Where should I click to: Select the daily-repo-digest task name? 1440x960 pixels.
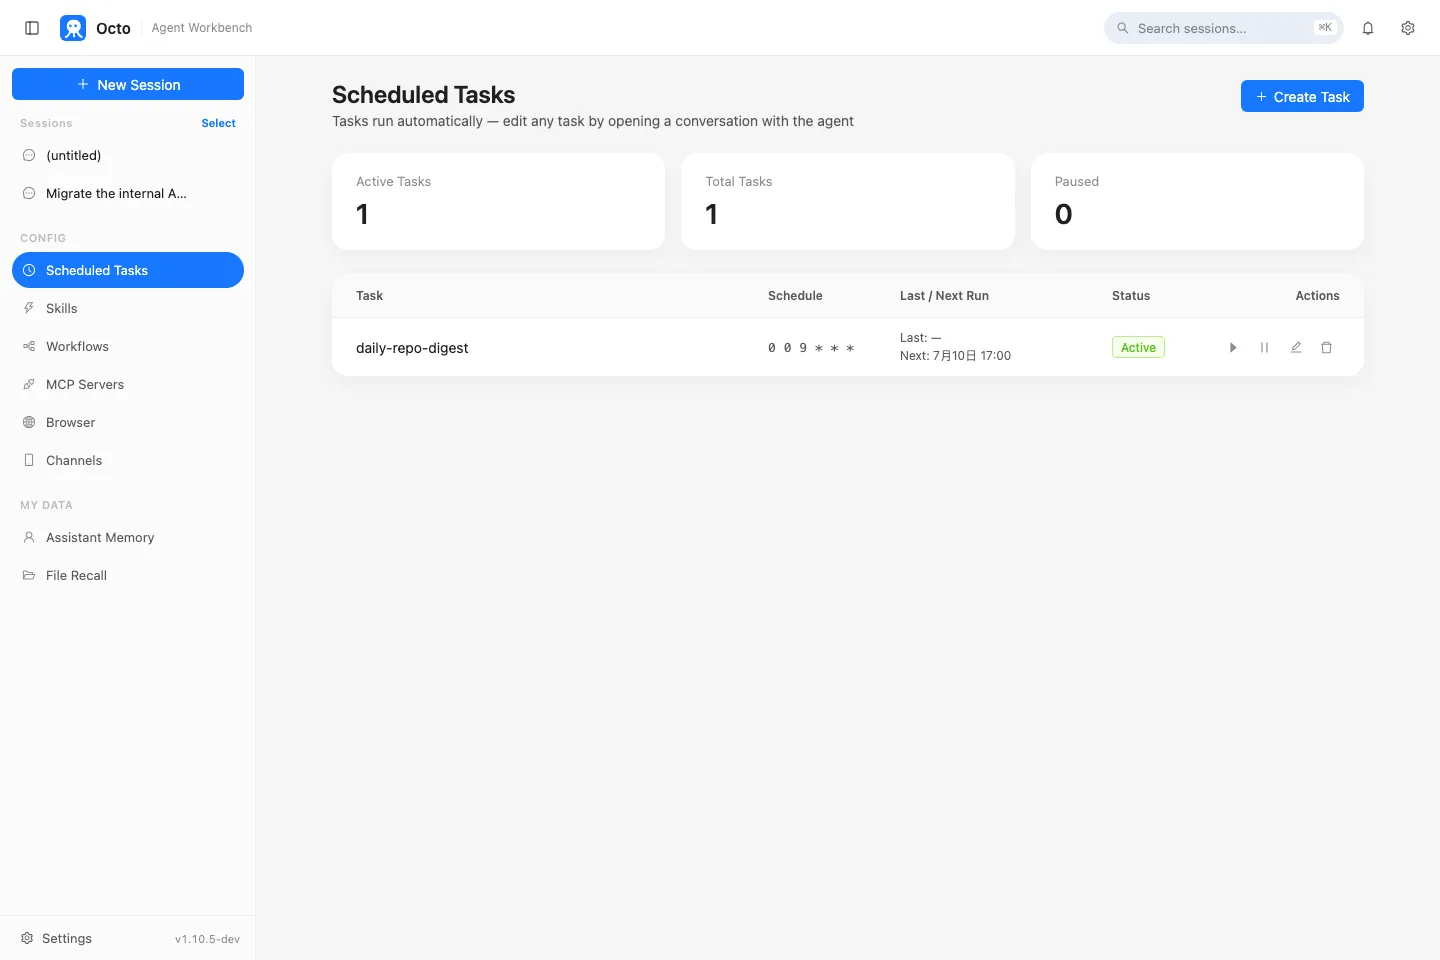point(412,348)
